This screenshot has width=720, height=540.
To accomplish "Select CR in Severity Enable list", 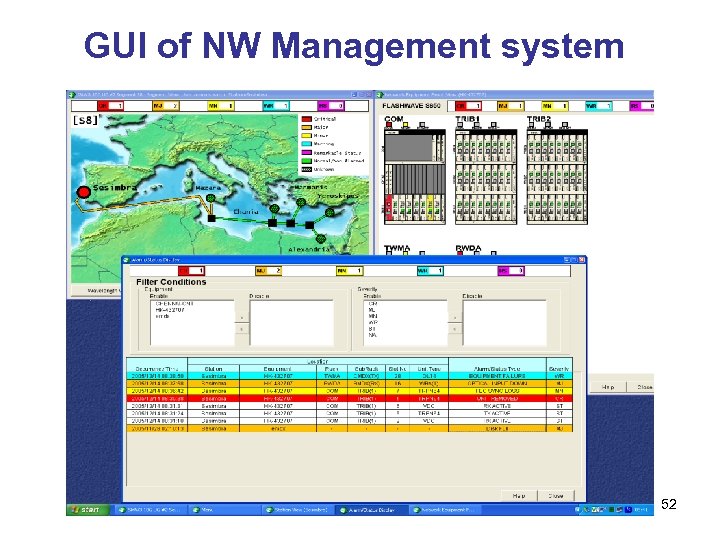I will [372, 304].
